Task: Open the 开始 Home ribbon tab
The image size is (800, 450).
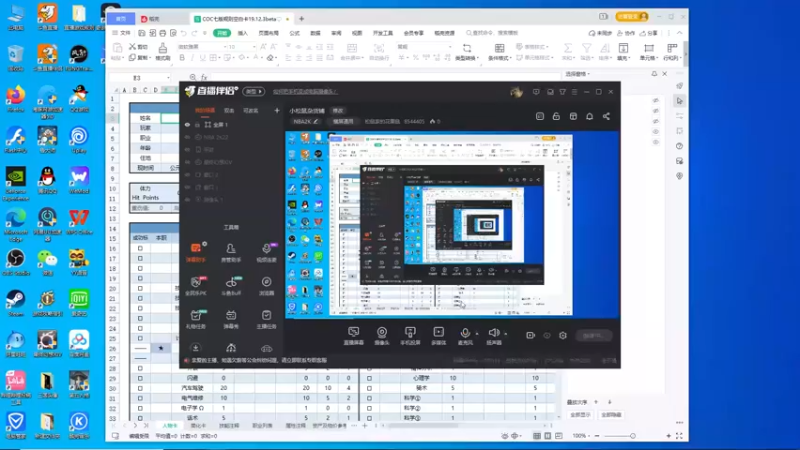Action: pyautogui.click(x=222, y=33)
